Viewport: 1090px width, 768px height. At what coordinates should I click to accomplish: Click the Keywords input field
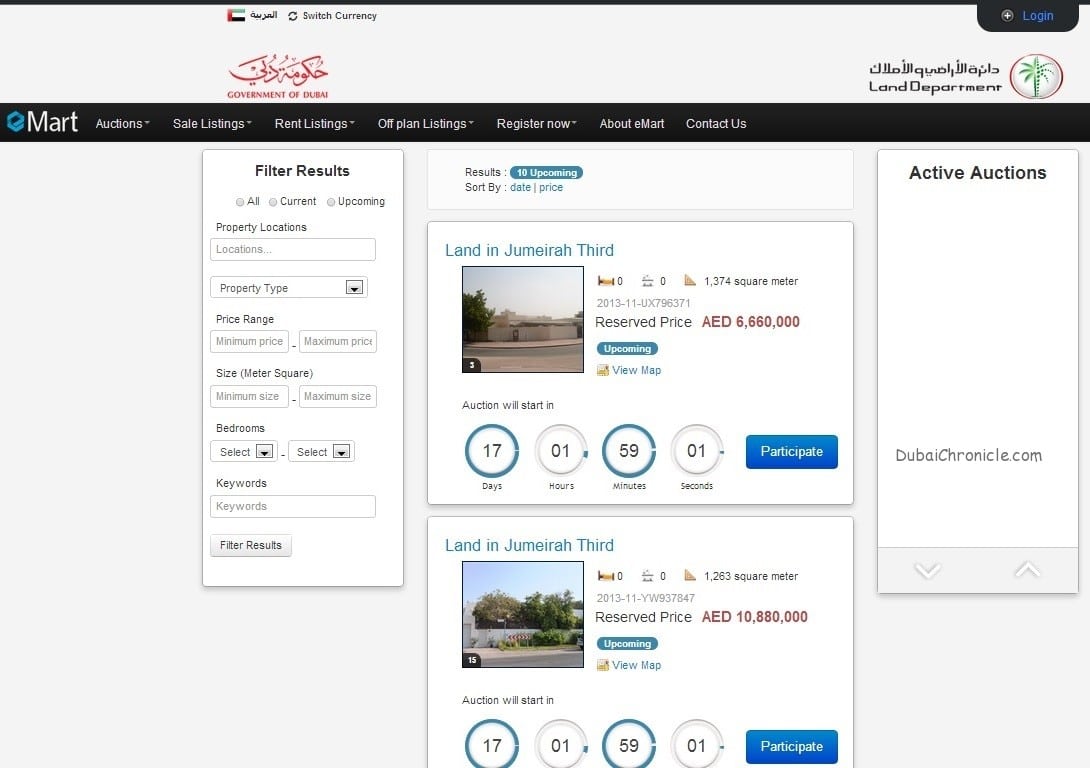[x=293, y=506]
